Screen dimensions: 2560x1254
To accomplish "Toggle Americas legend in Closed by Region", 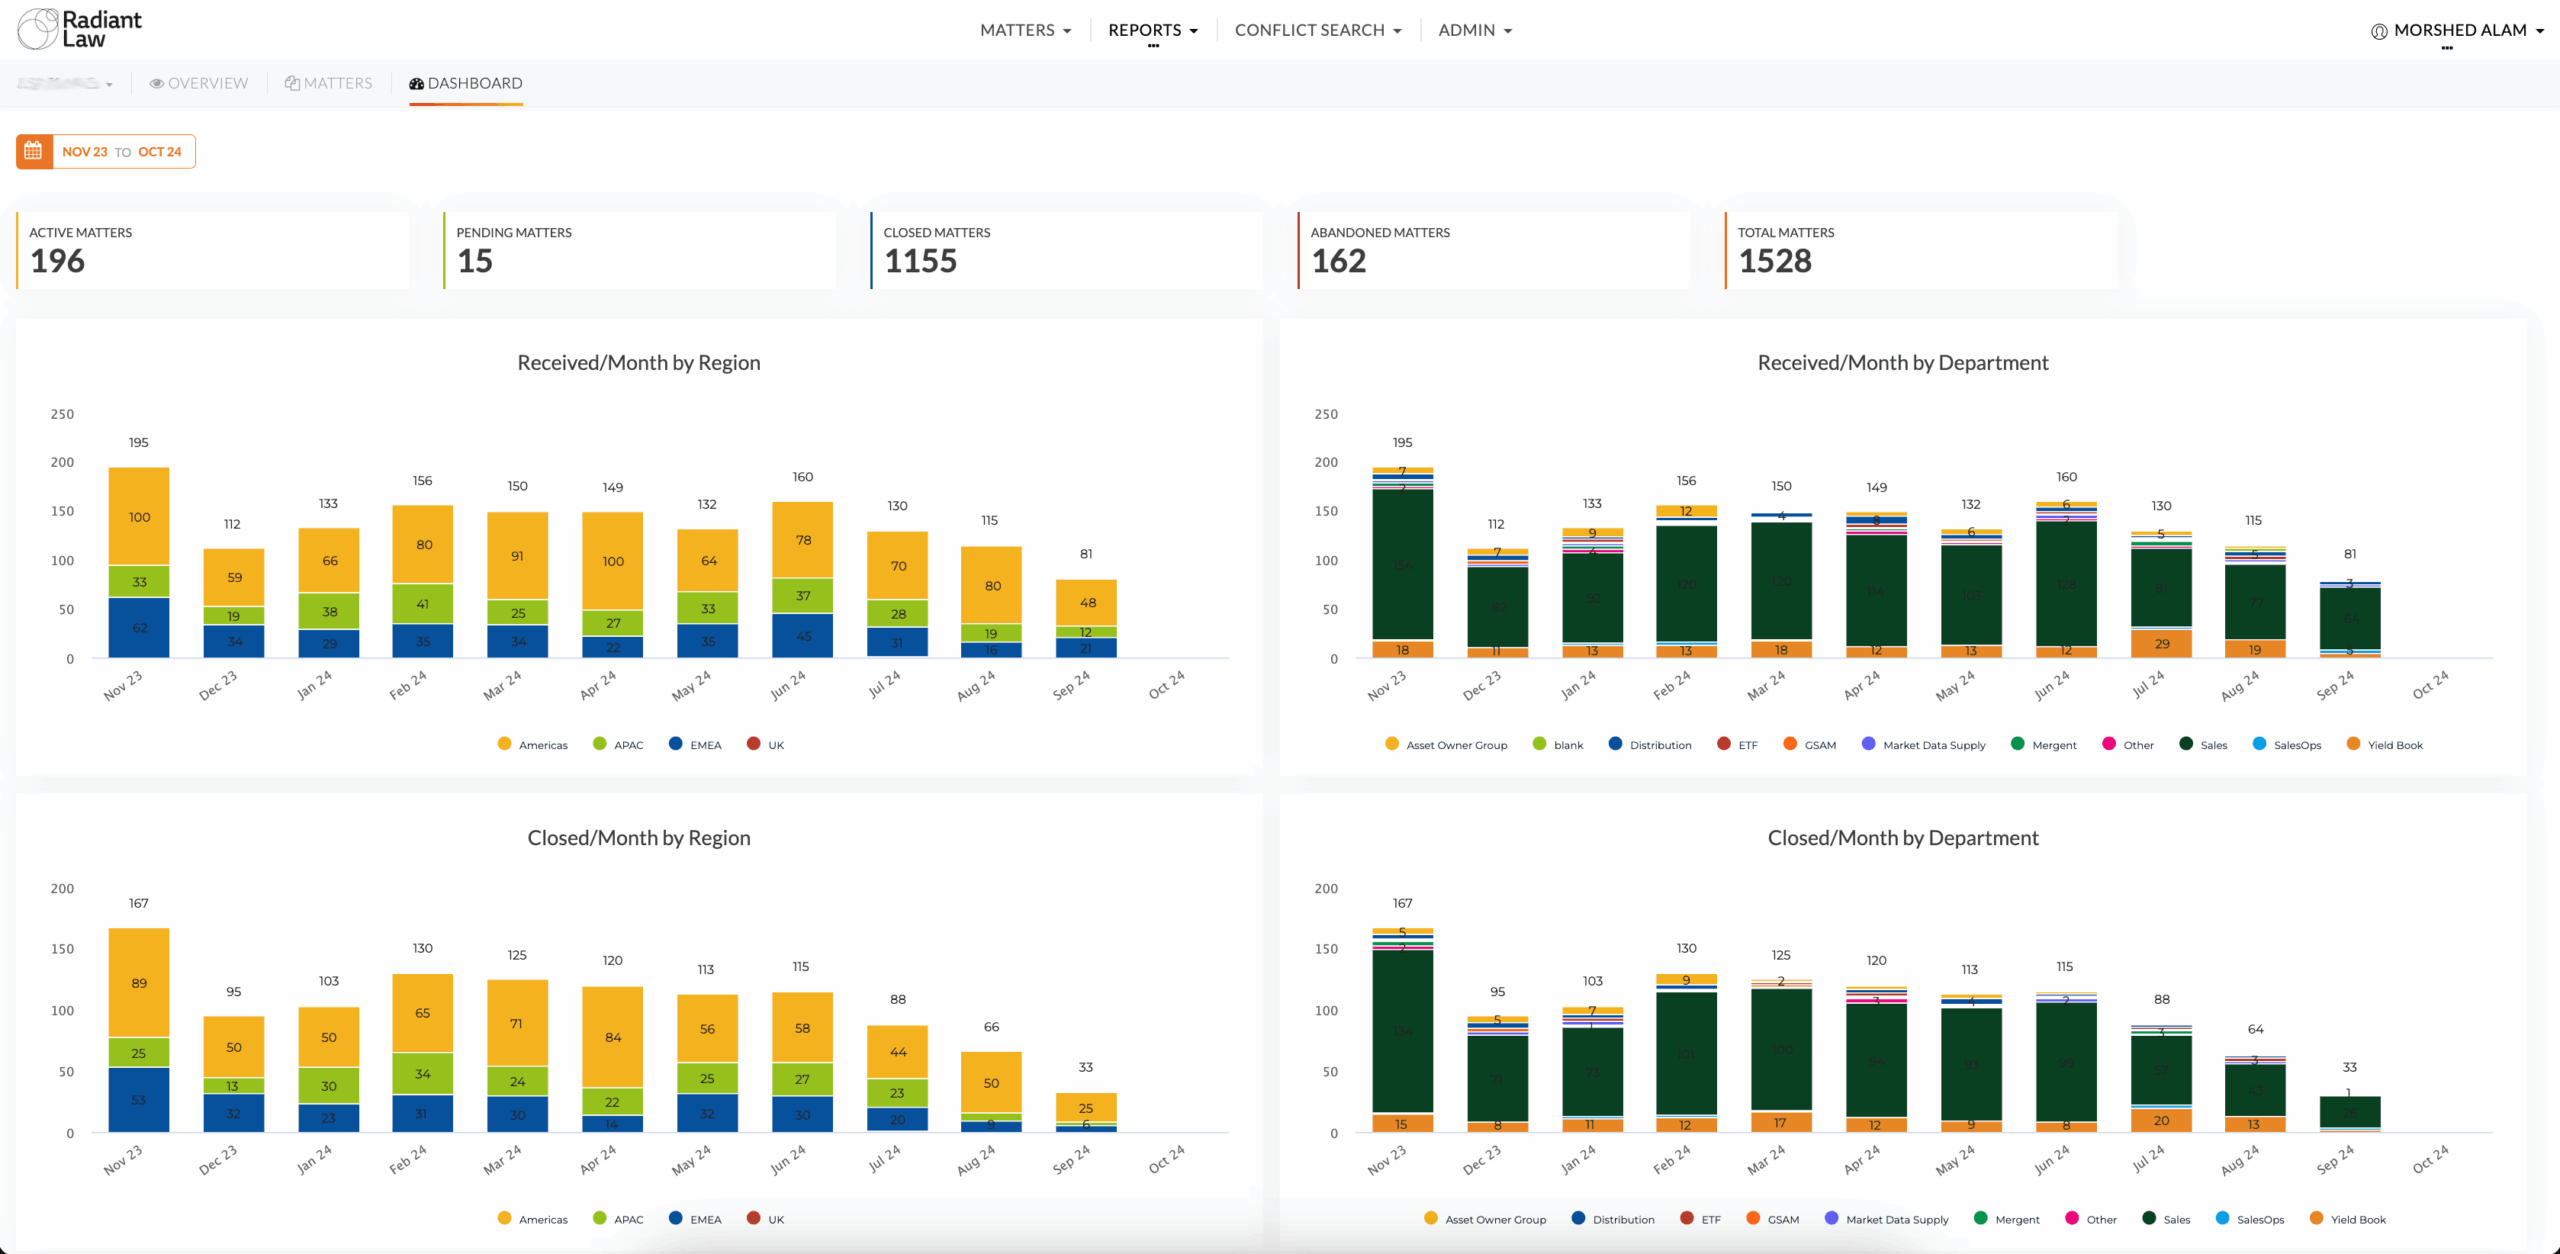I will coord(532,1219).
